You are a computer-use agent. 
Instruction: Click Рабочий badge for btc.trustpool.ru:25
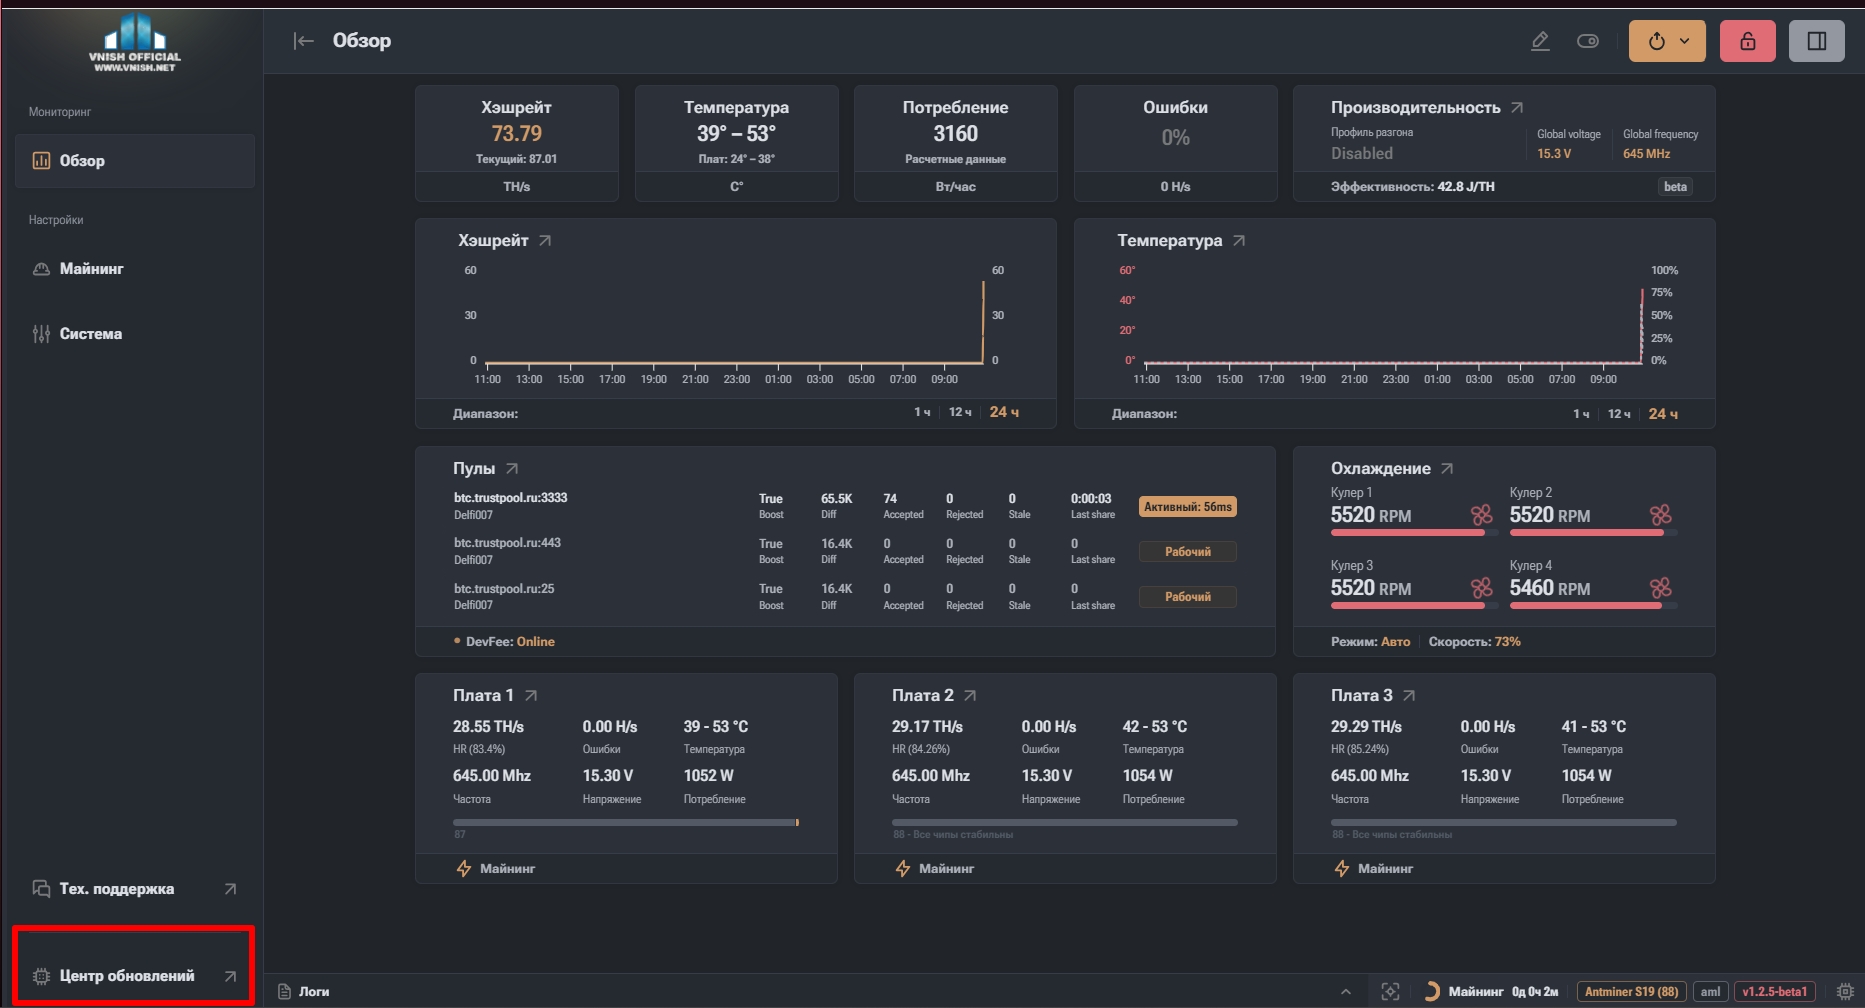coord(1188,597)
